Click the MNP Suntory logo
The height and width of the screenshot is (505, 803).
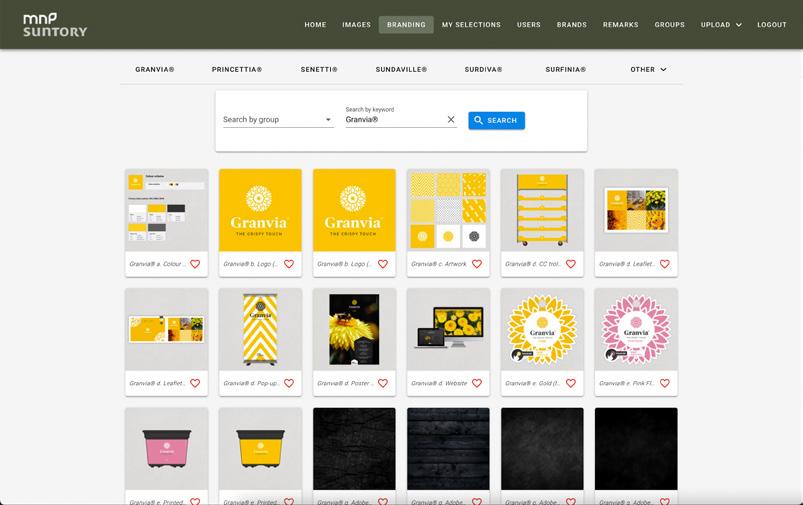point(55,25)
